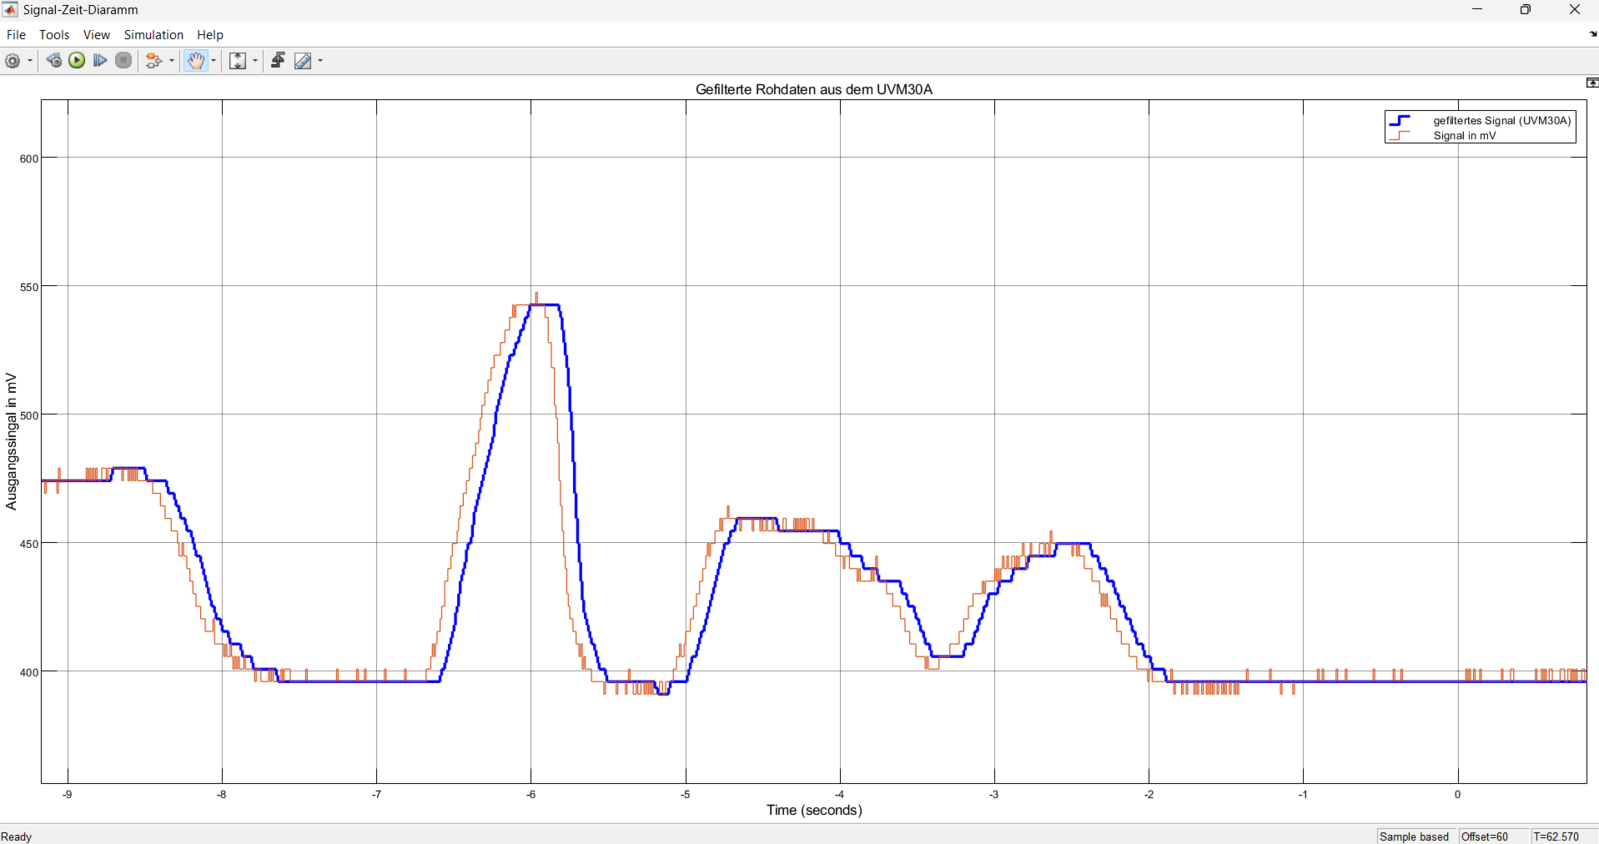1599x844 pixels.
Task: Expand the Scale Axes dropdown arrow
Action: point(255,61)
